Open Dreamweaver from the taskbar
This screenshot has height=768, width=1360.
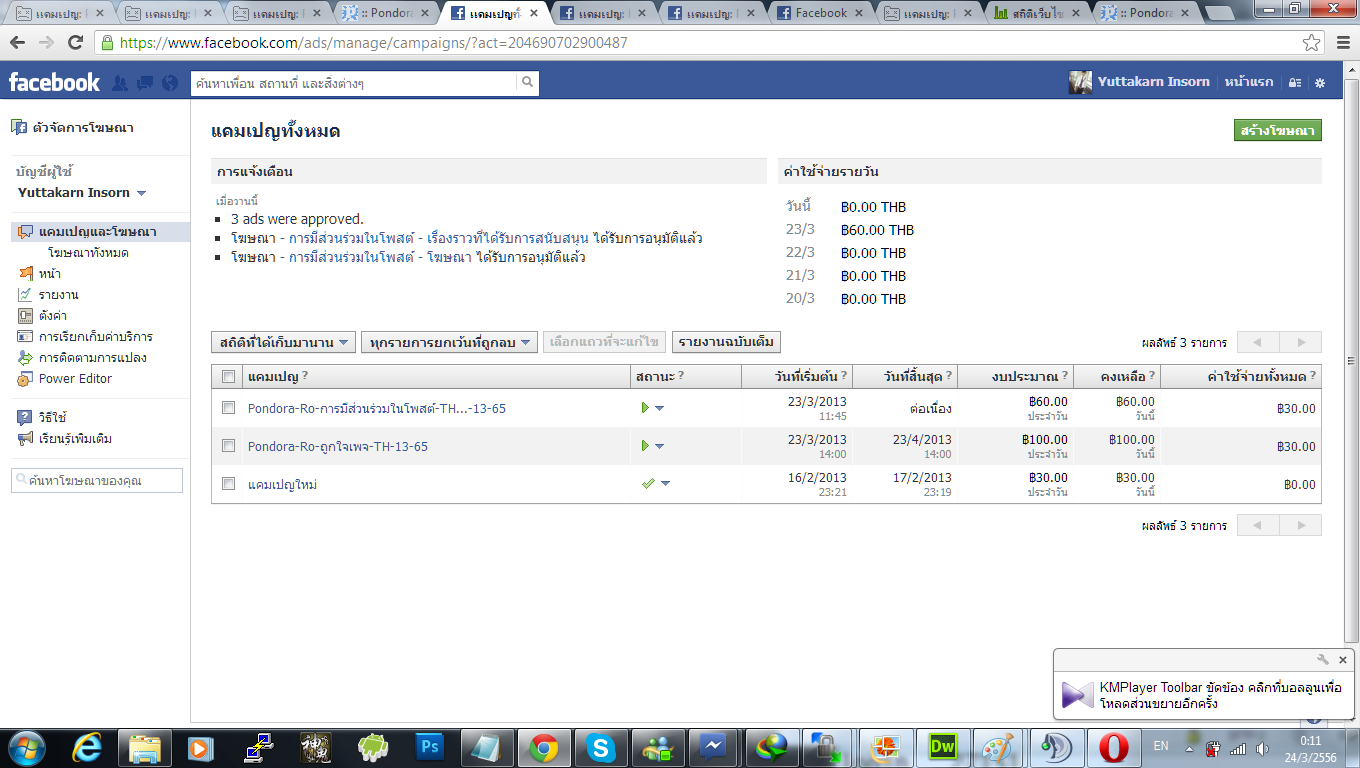943,747
